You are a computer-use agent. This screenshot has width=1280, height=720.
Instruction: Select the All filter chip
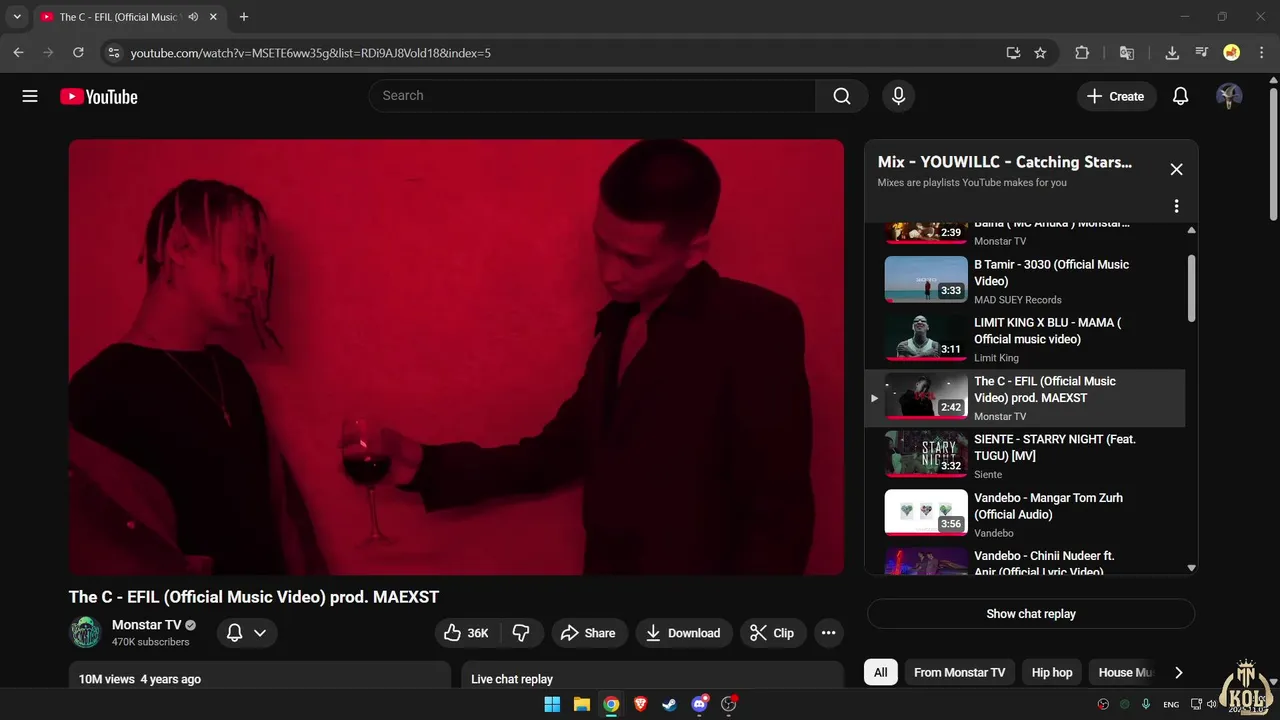point(880,673)
